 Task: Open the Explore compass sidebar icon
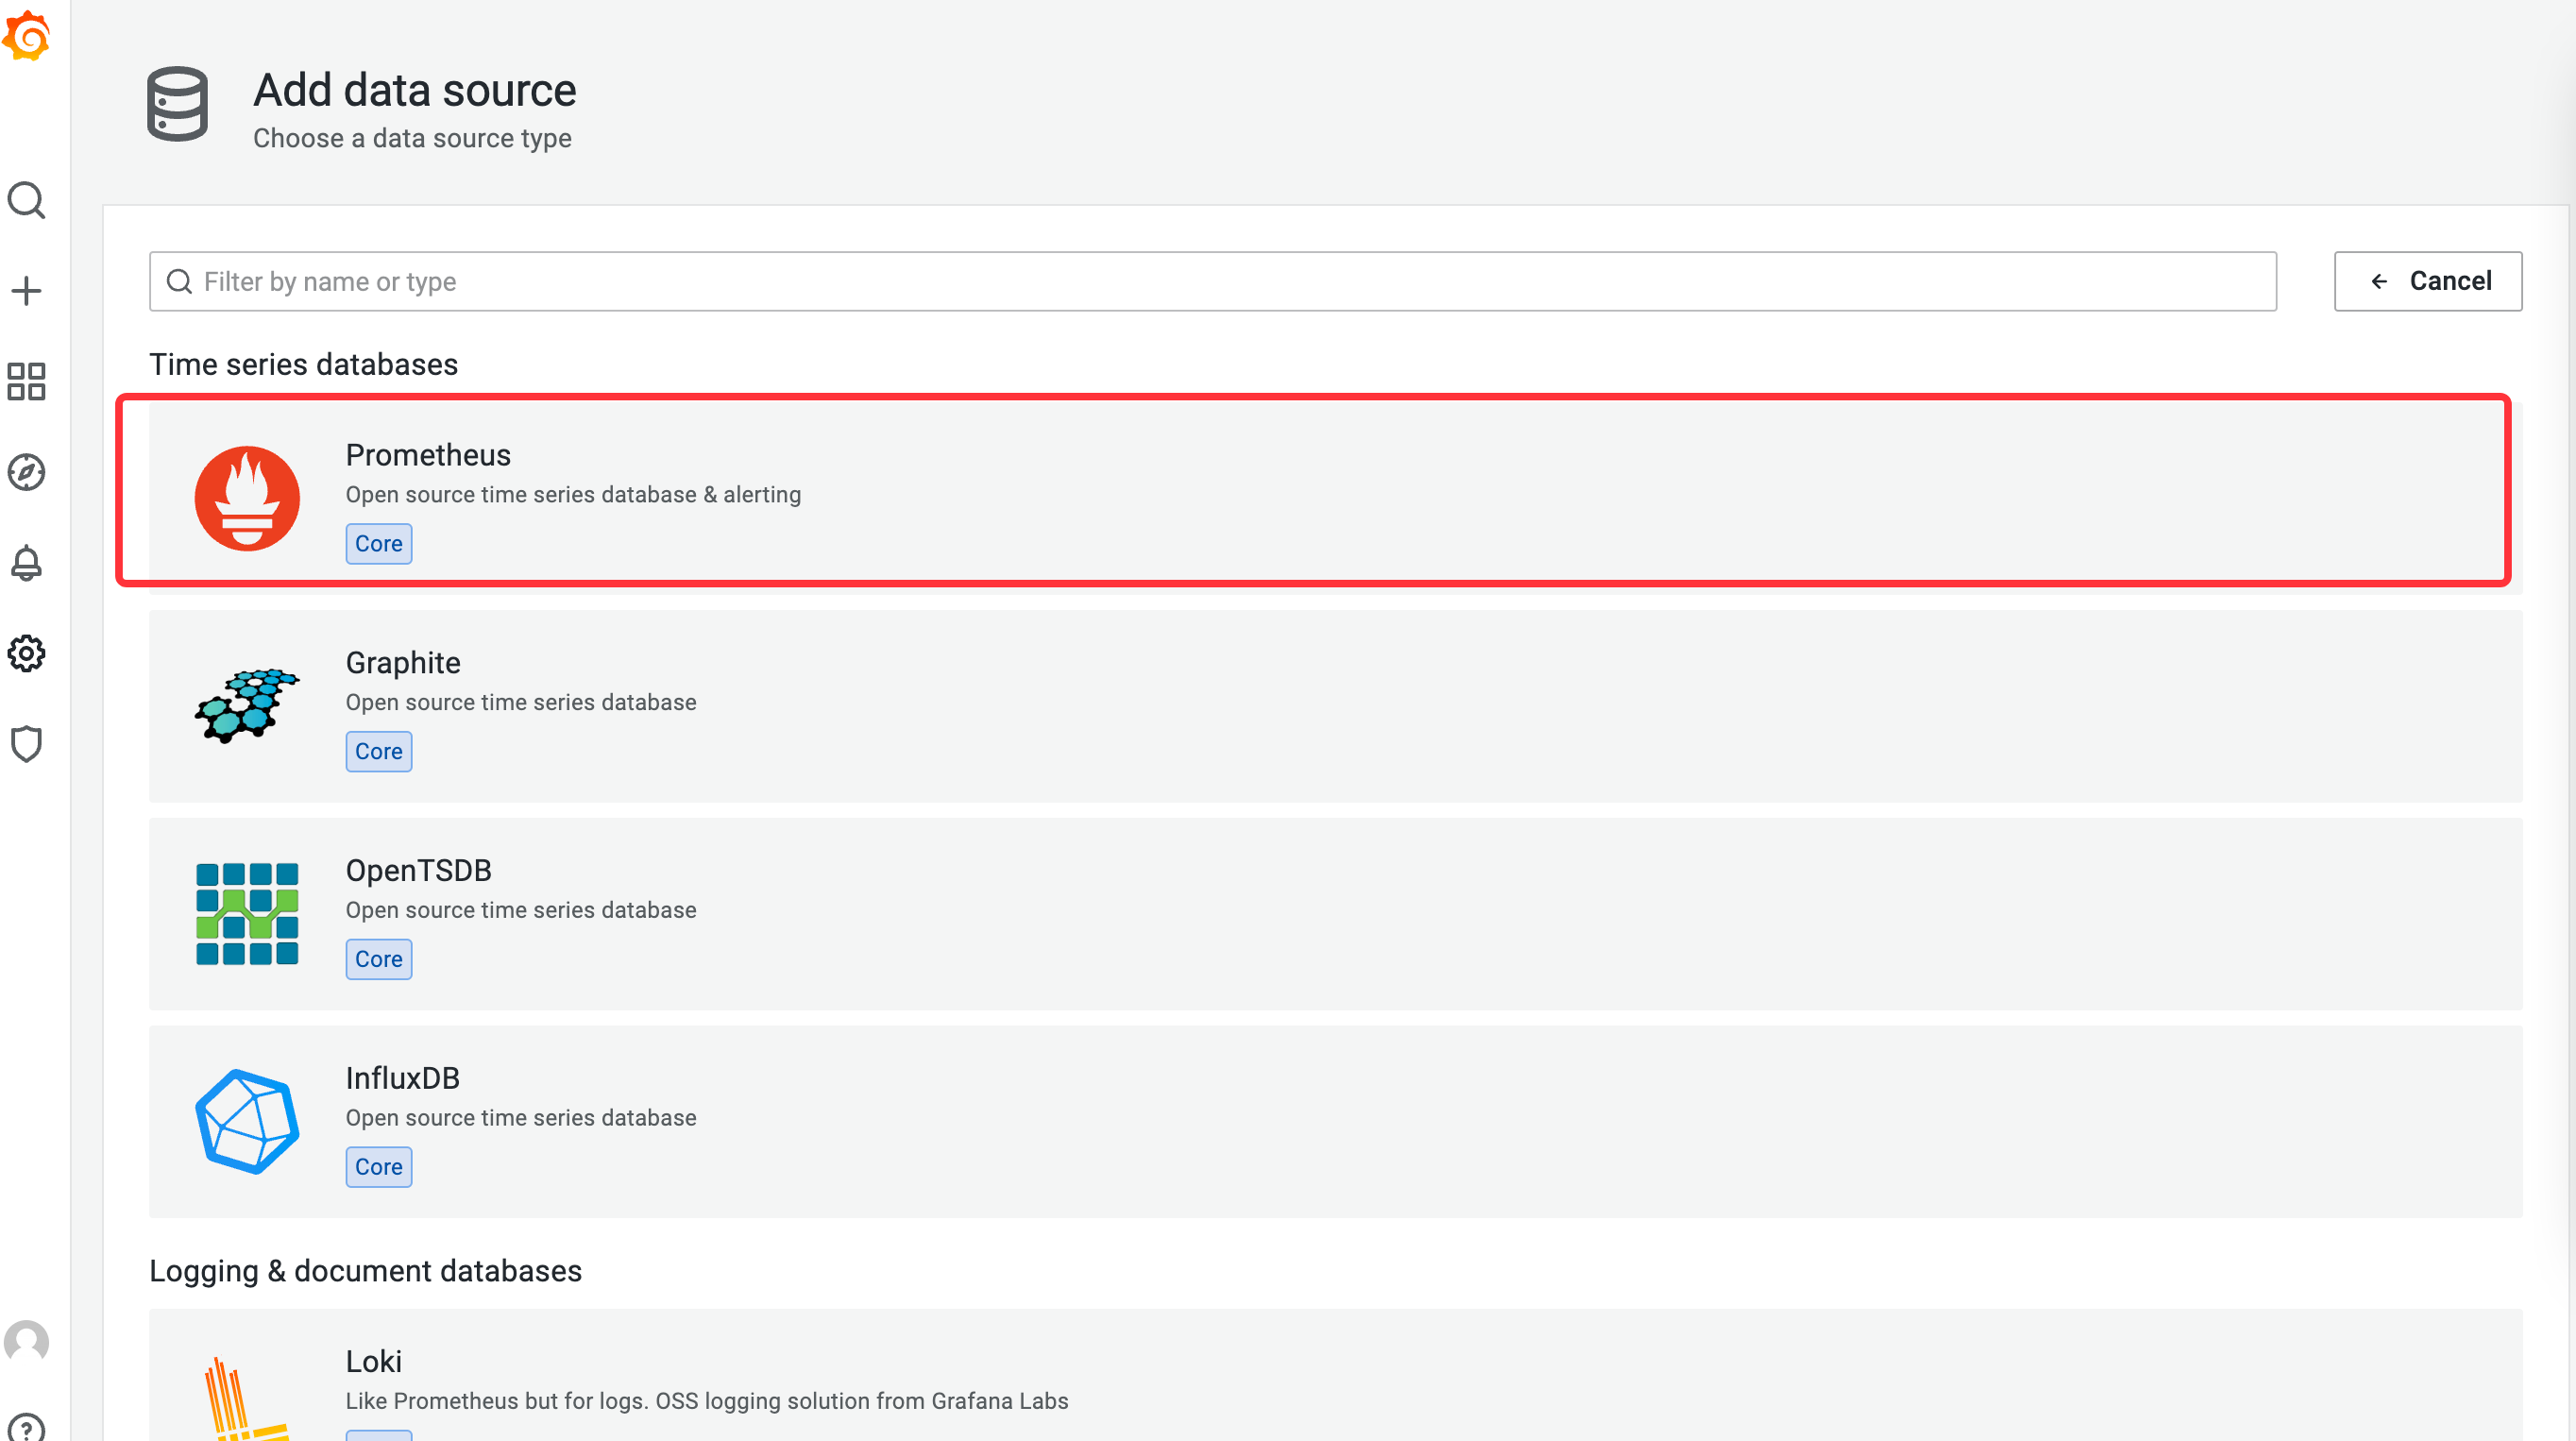pos(26,472)
